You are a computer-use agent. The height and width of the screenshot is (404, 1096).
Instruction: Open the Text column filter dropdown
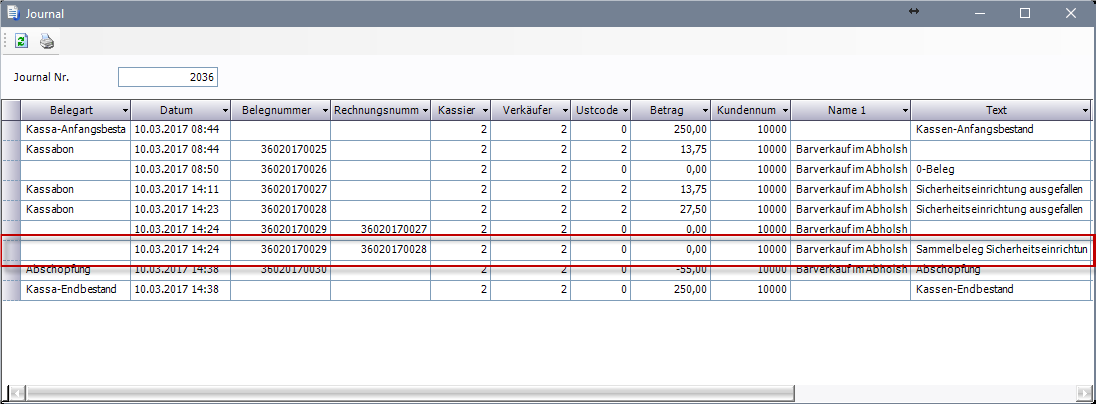click(1084, 109)
